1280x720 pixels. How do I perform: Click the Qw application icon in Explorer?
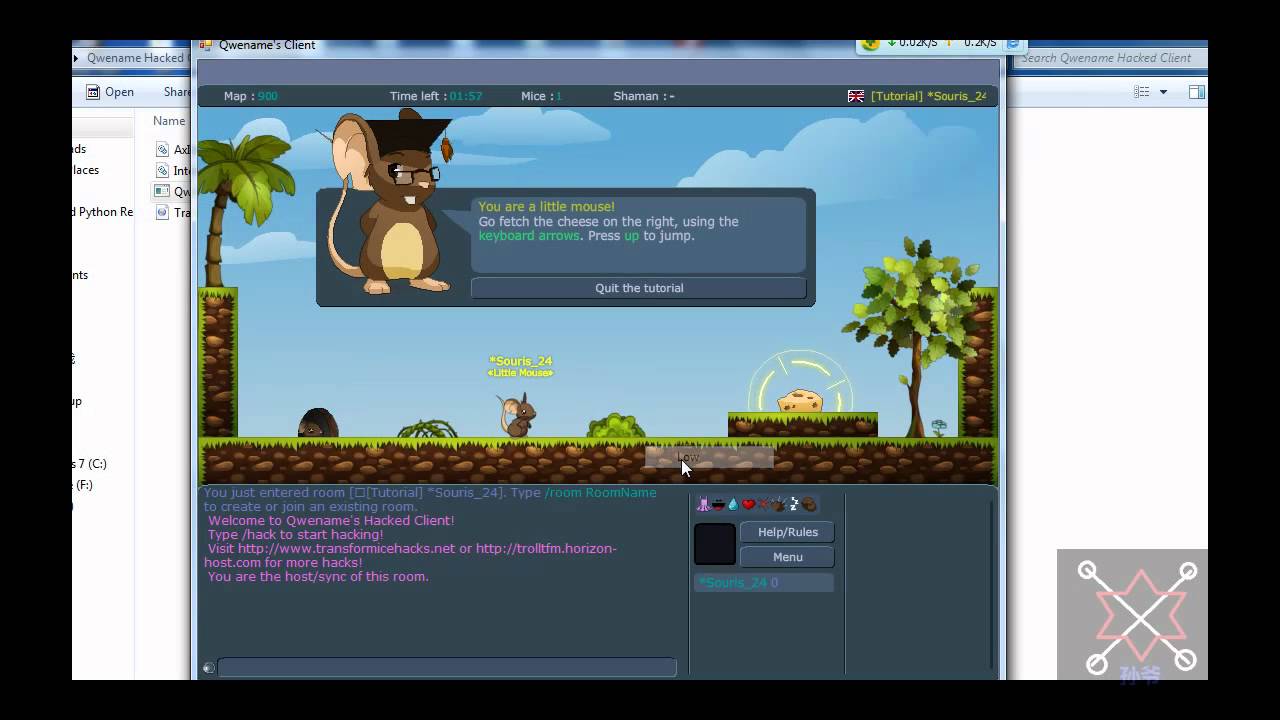tap(162, 191)
